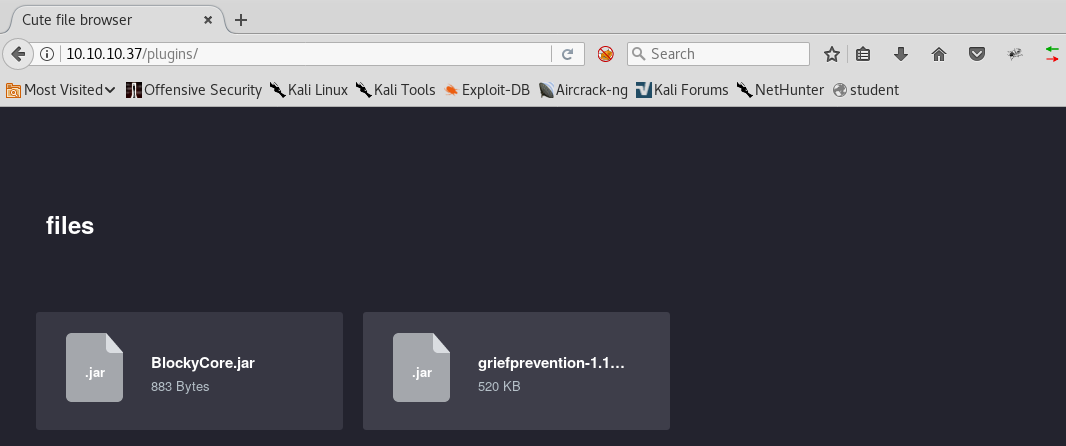Open the downloads arrow icon
1066x446 pixels.
(x=900, y=54)
